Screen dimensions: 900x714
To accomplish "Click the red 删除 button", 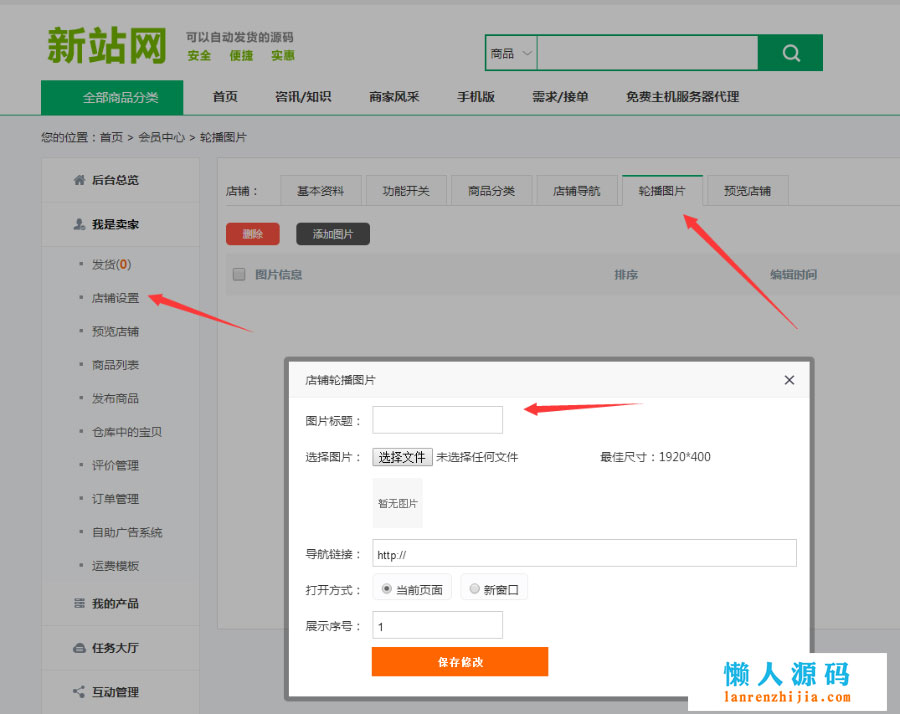I will [252, 234].
